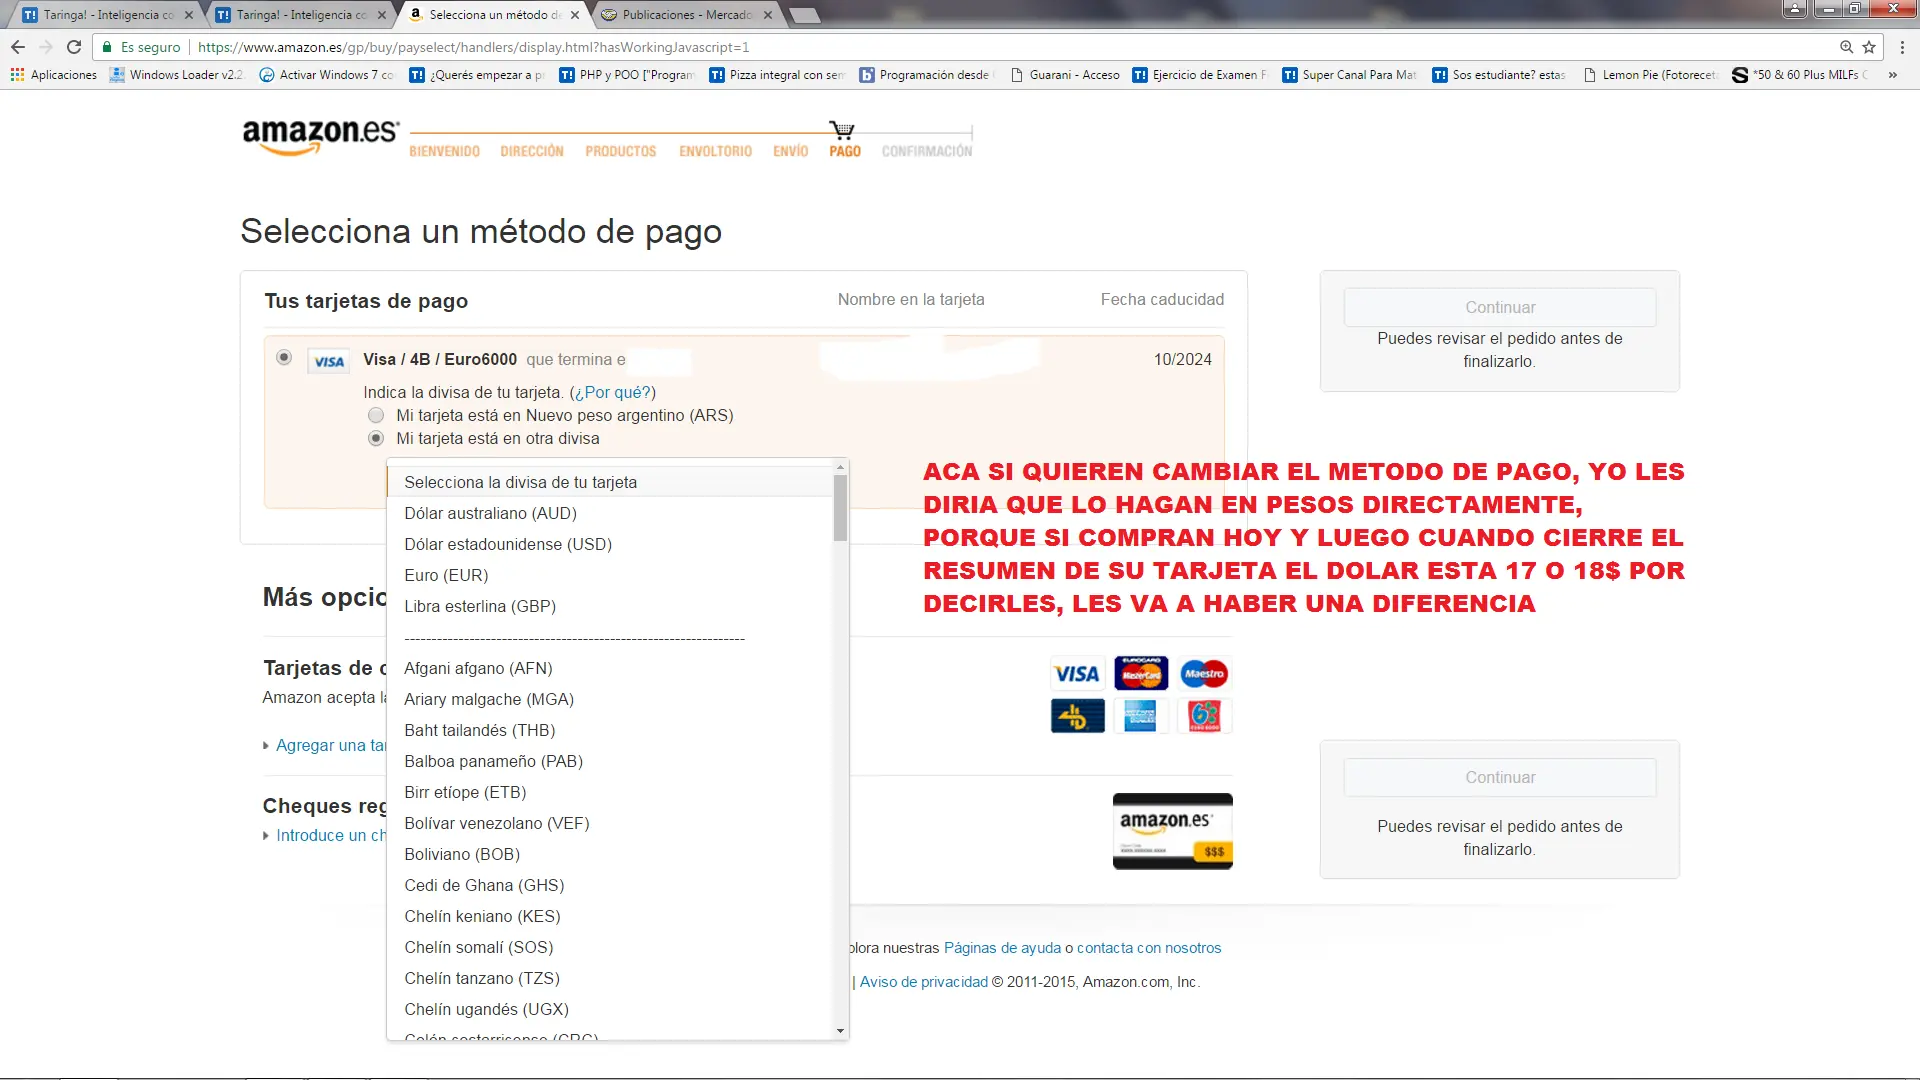
Task: Click the currency list scroll-down arrow
Action: (x=840, y=1031)
